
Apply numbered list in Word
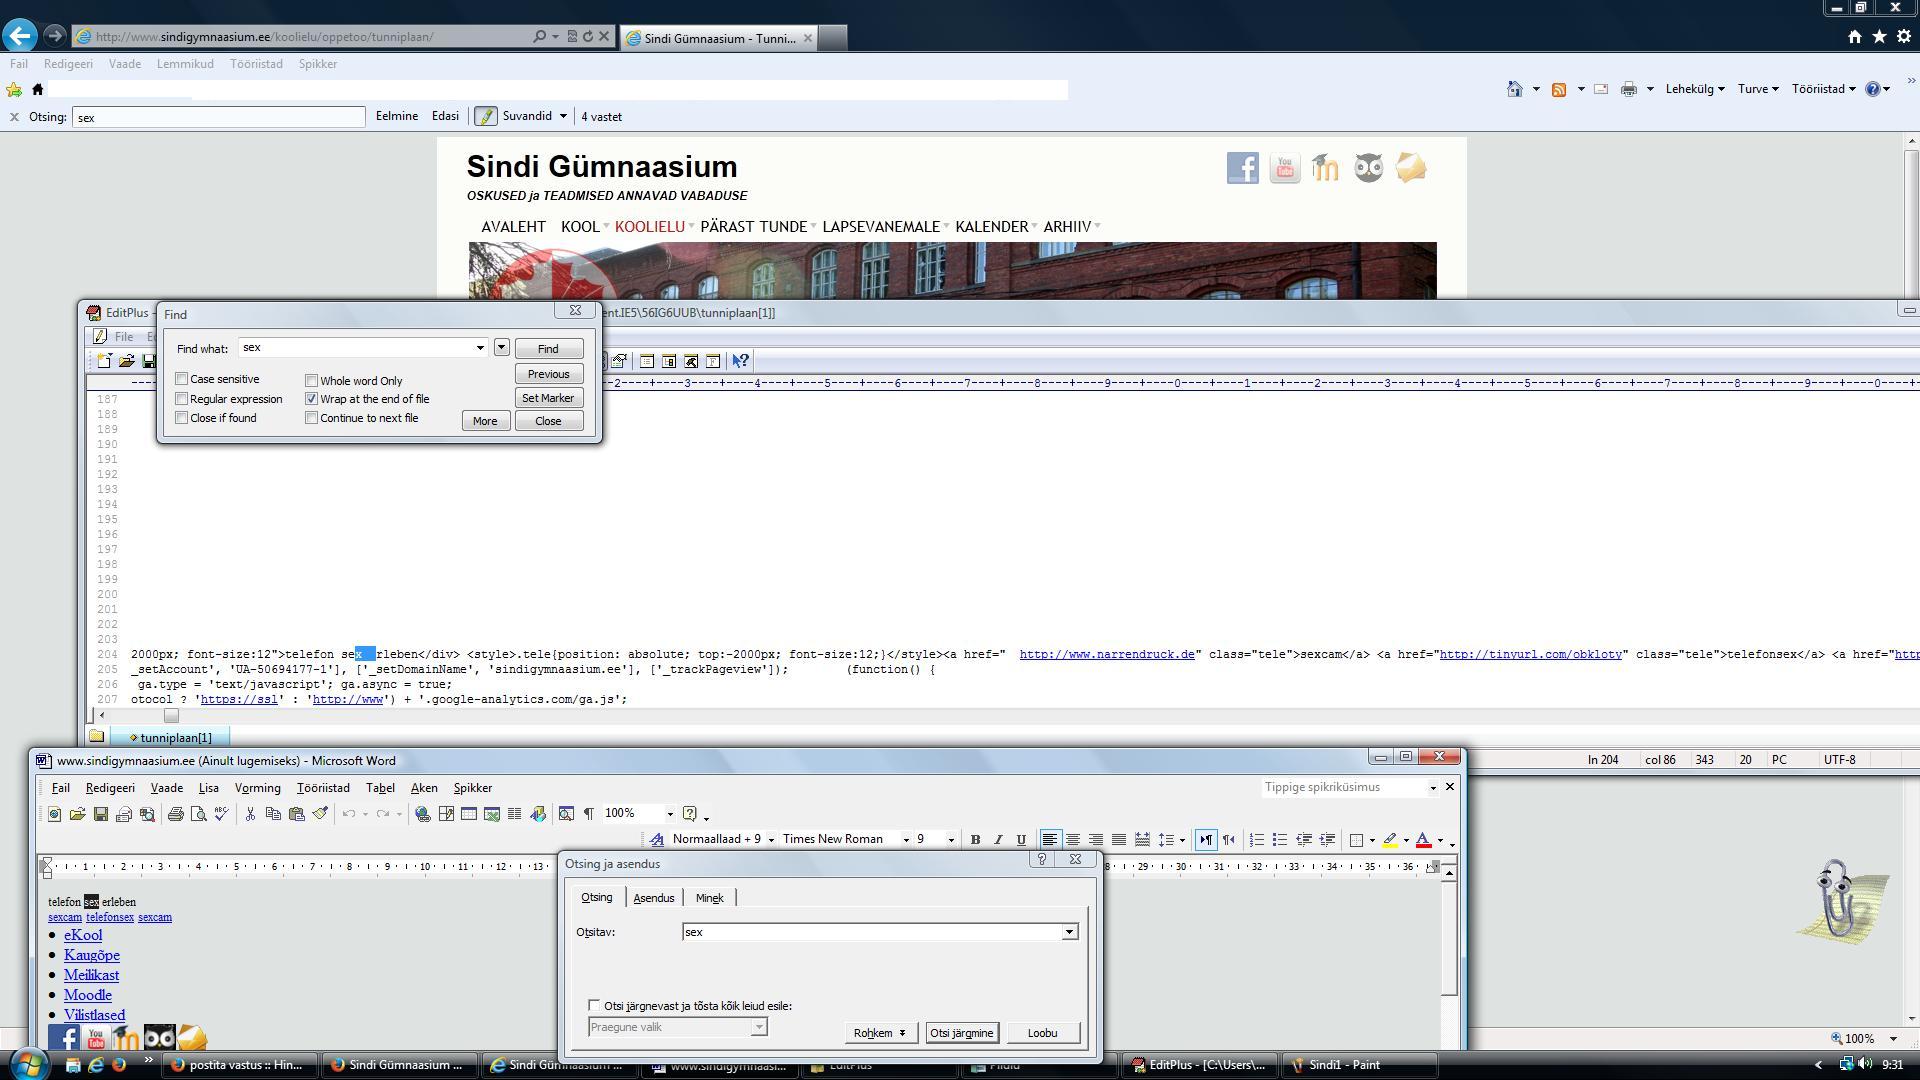(1256, 840)
